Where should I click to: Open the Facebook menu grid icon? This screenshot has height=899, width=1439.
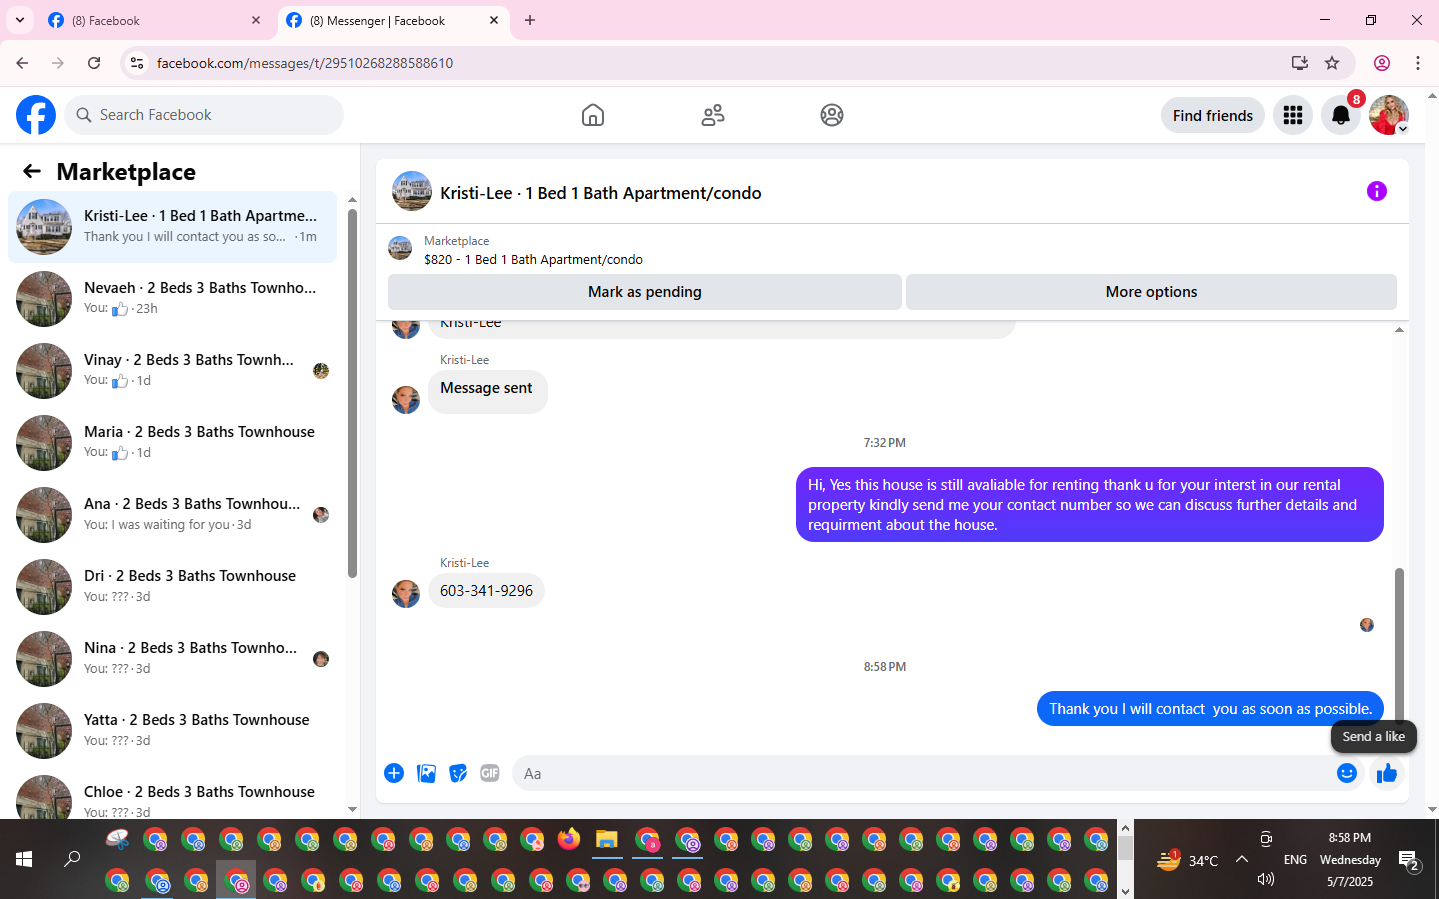point(1293,115)
